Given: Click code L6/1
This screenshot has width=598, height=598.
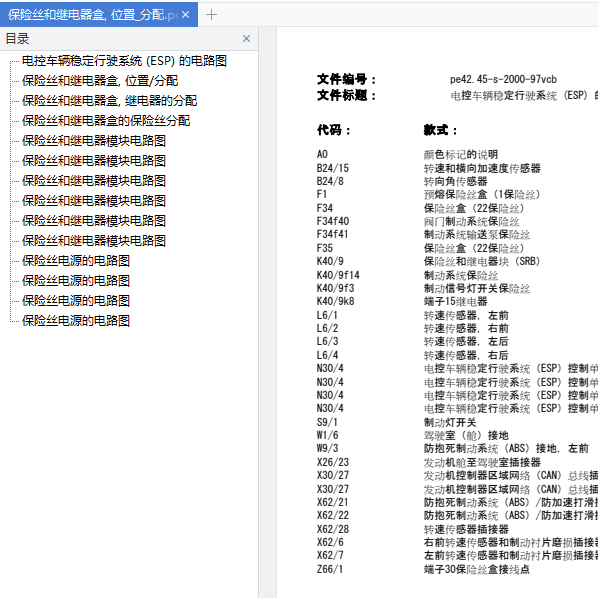Looking at the screenshot, I should coord(327,315).
